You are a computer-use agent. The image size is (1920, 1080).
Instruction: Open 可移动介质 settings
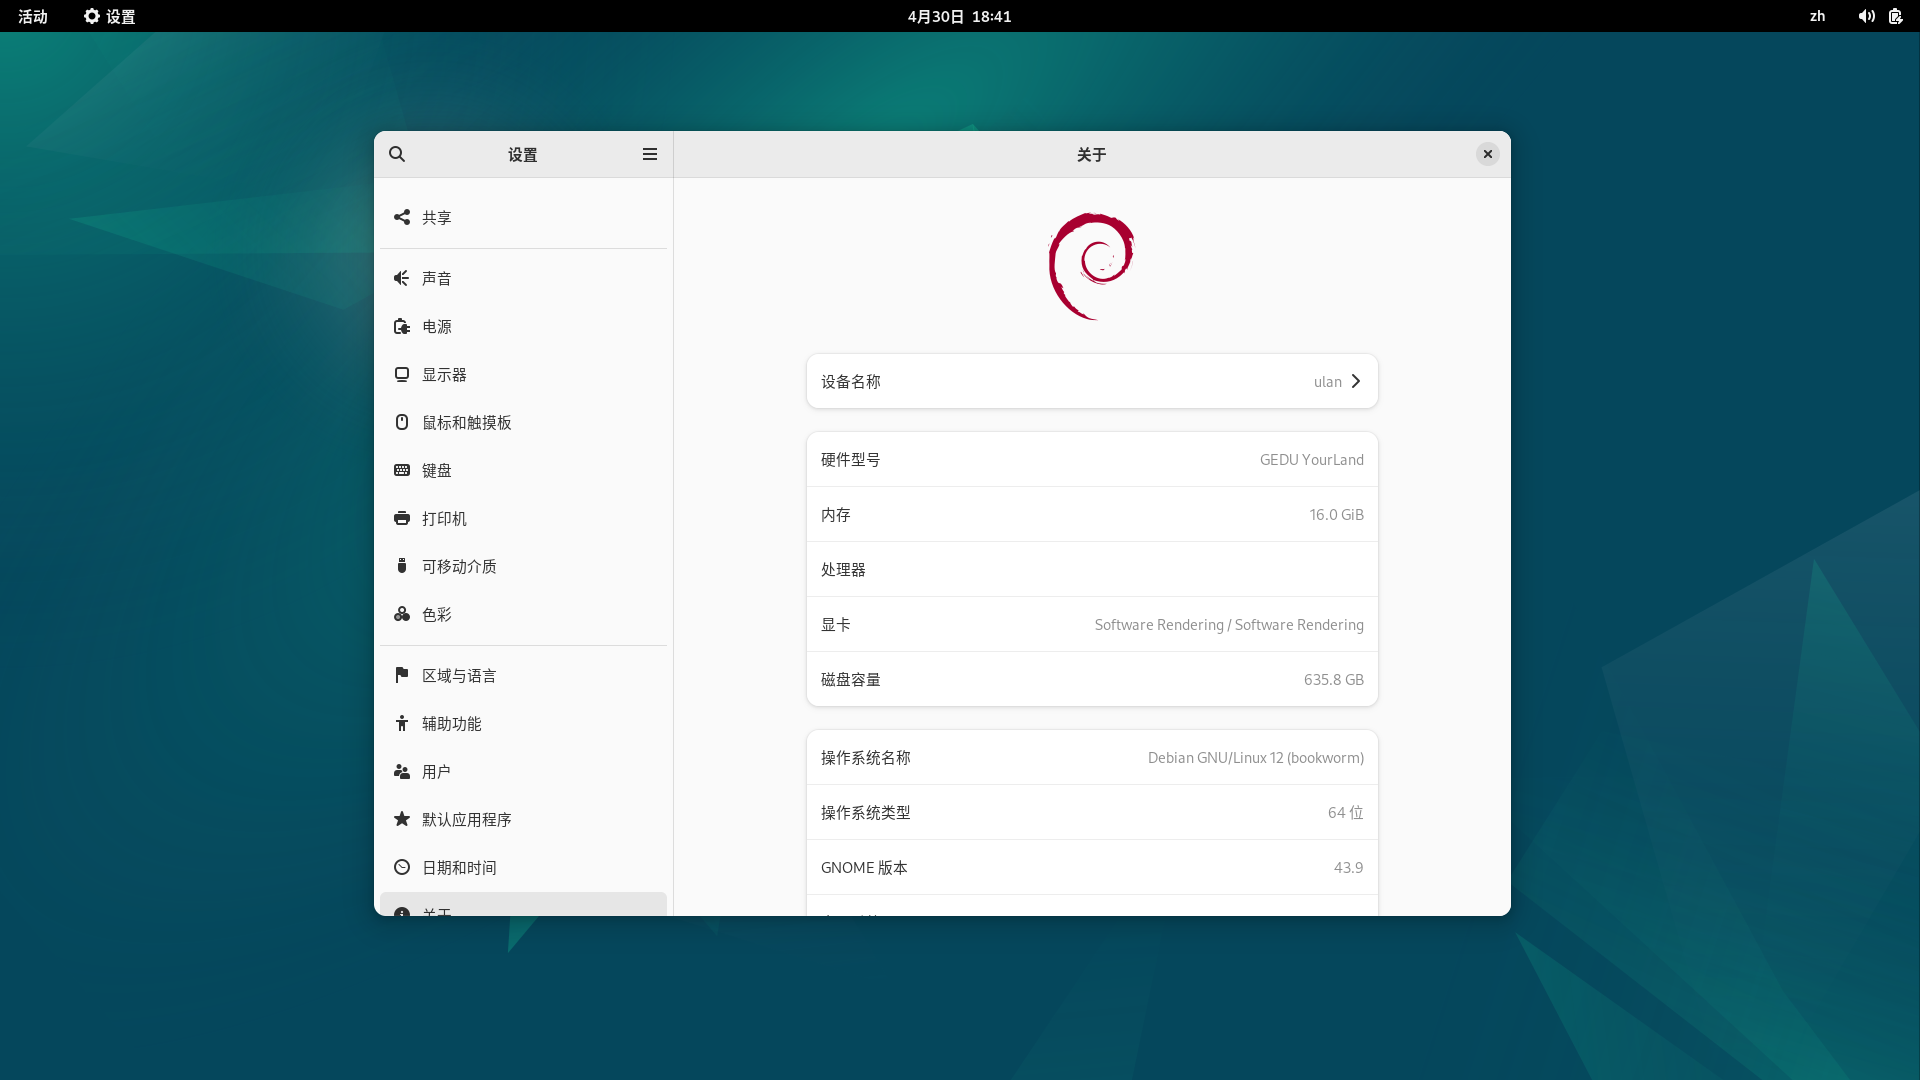click(x=523, y=566)
